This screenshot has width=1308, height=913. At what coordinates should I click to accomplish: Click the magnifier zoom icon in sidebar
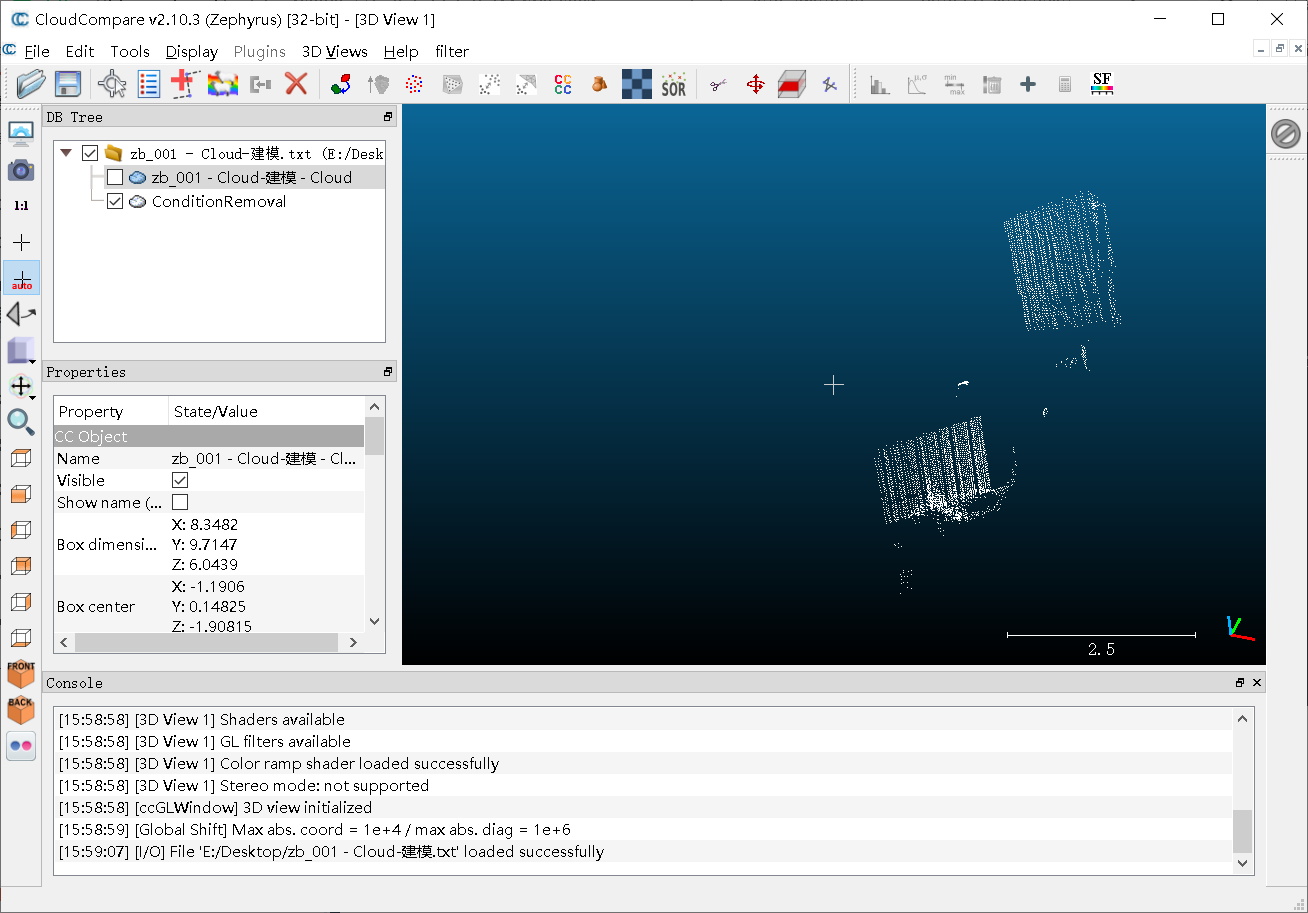(x=21, y=422)
